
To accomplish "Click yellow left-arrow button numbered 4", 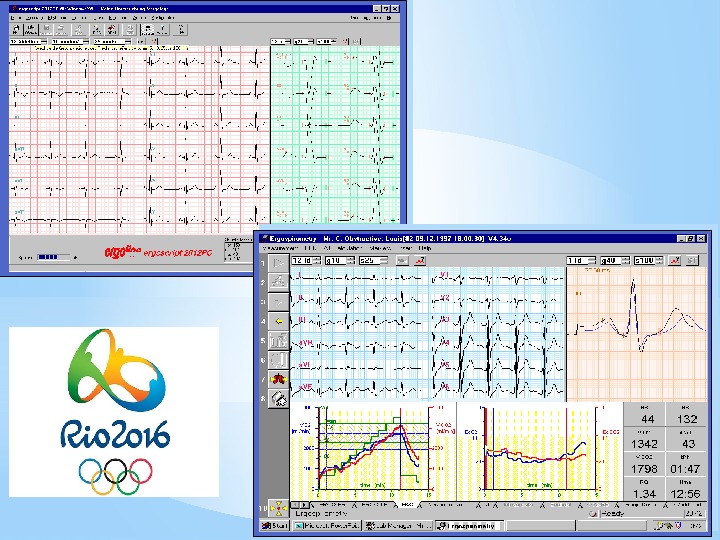I will [279, 321].
